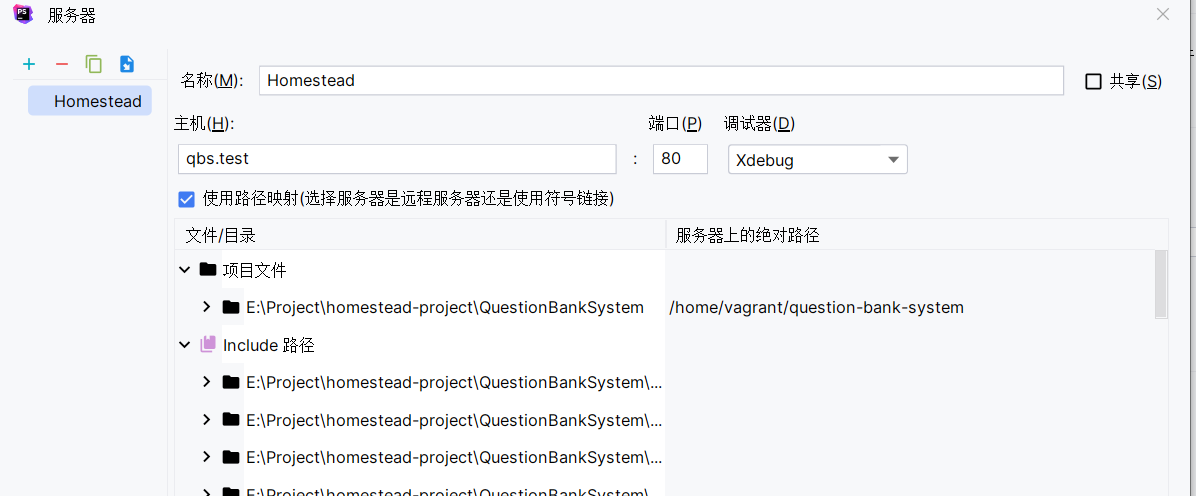Click the add server plus icon
Viewport: 1196px width, 496px height.
click(x=29, y=64)
